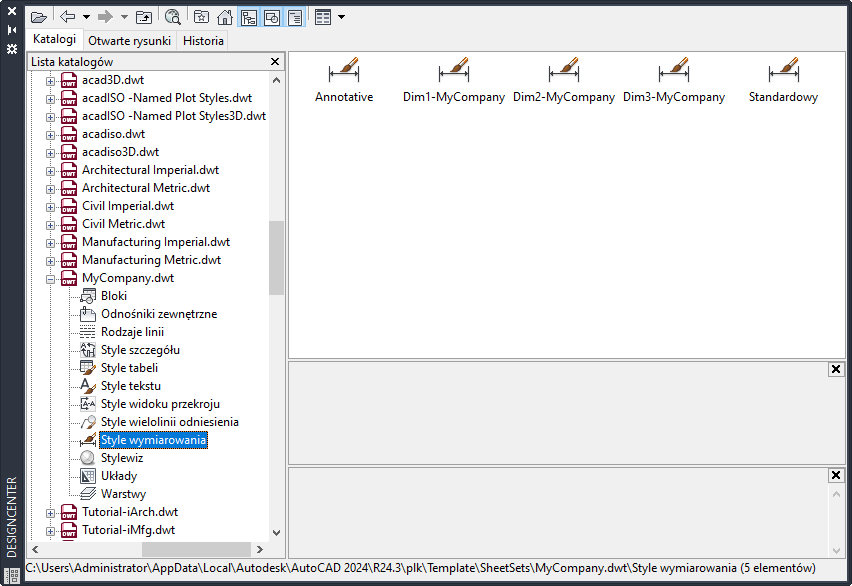Screen dimensions: 852x586
Task: Select the acadISO -Named Plot Styles.dwt file
Action: 167,98
